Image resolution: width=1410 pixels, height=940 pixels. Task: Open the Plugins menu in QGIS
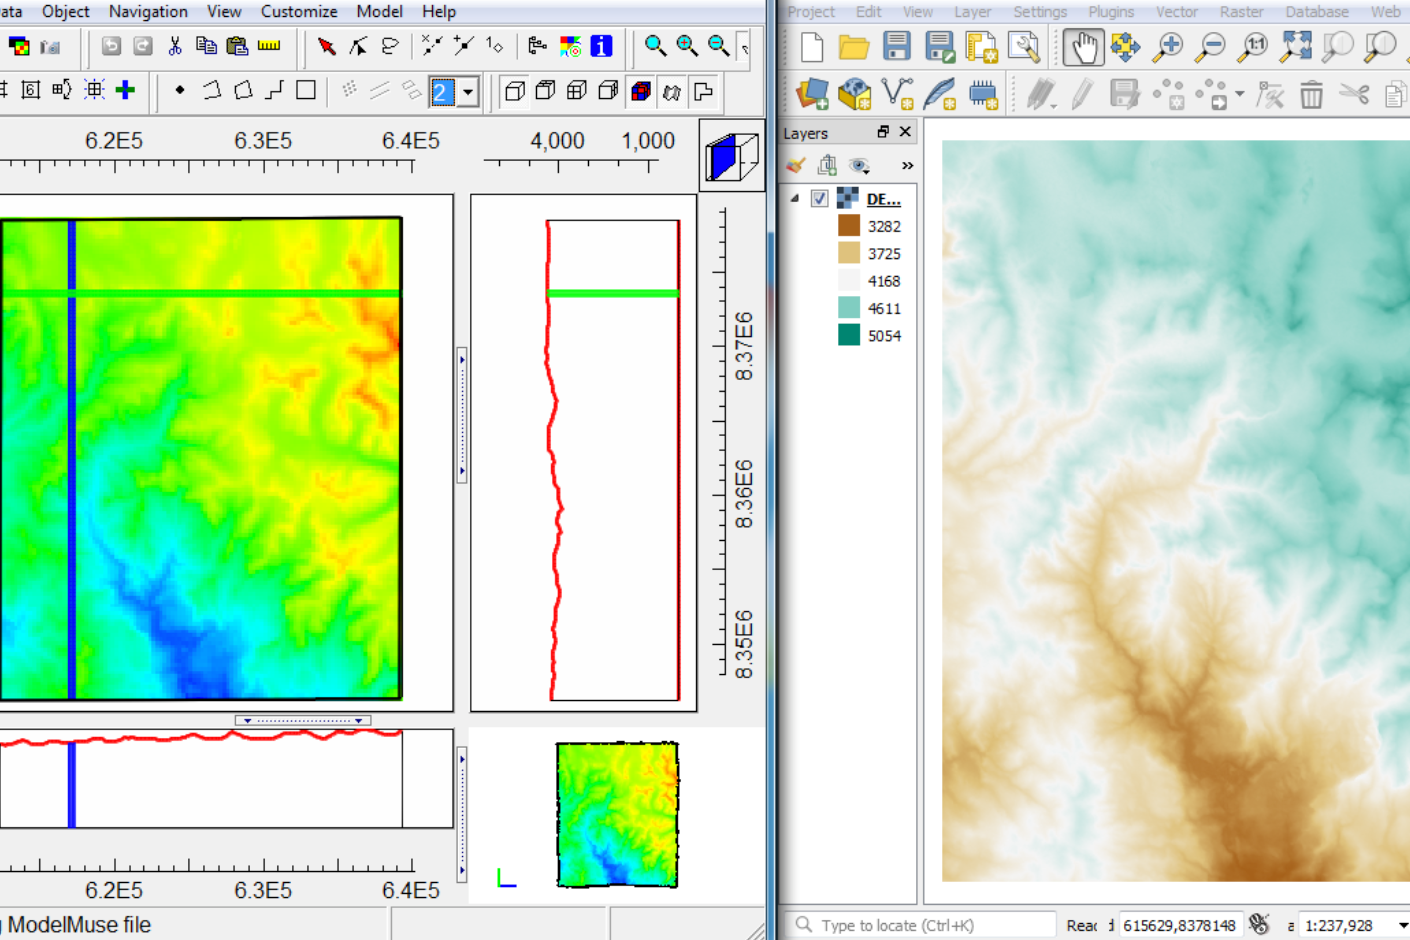point(1111,12)
